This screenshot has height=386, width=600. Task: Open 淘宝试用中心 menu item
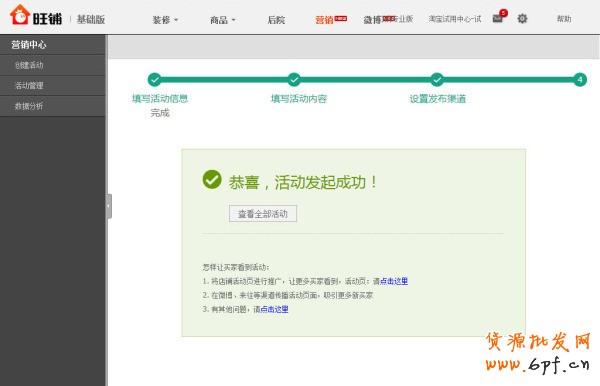454,19
